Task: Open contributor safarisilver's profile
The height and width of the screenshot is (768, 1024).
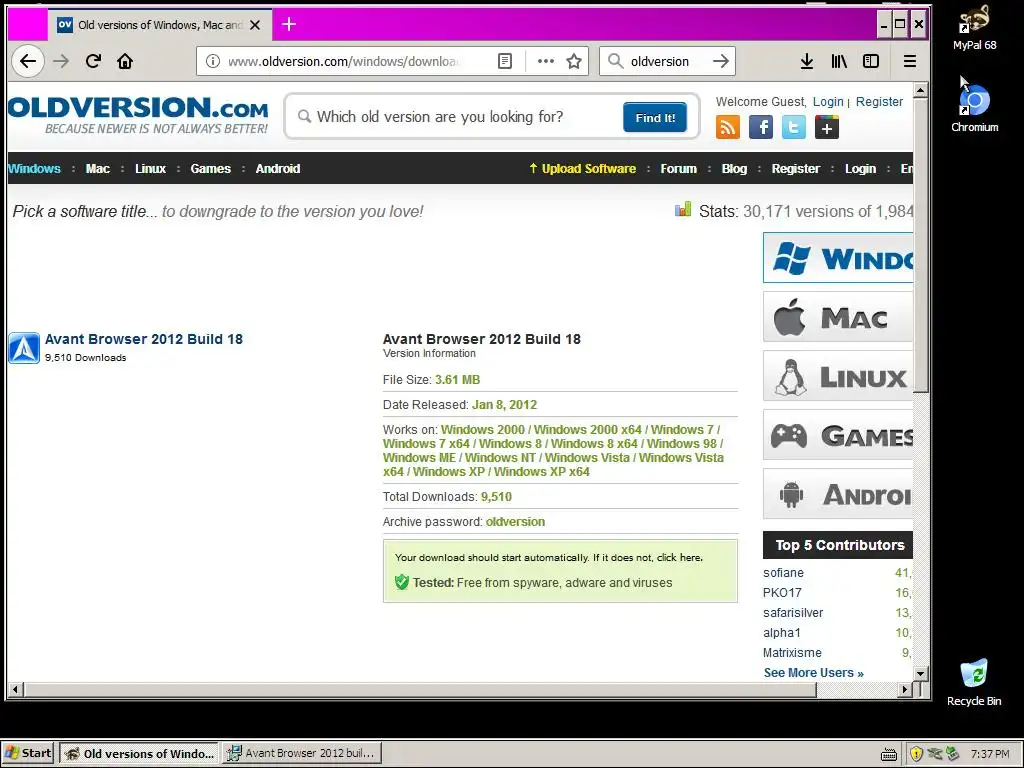Action: pos(793,613)
